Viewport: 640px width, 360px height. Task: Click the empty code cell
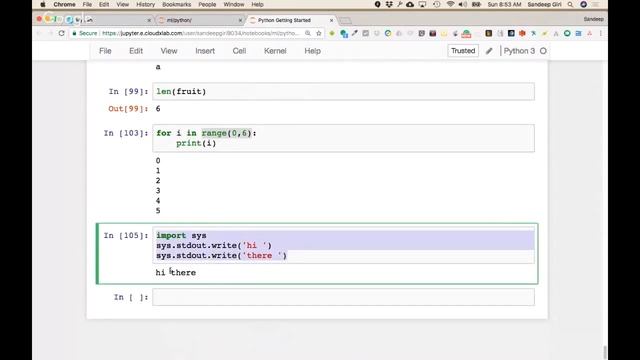tap(343, 297)
